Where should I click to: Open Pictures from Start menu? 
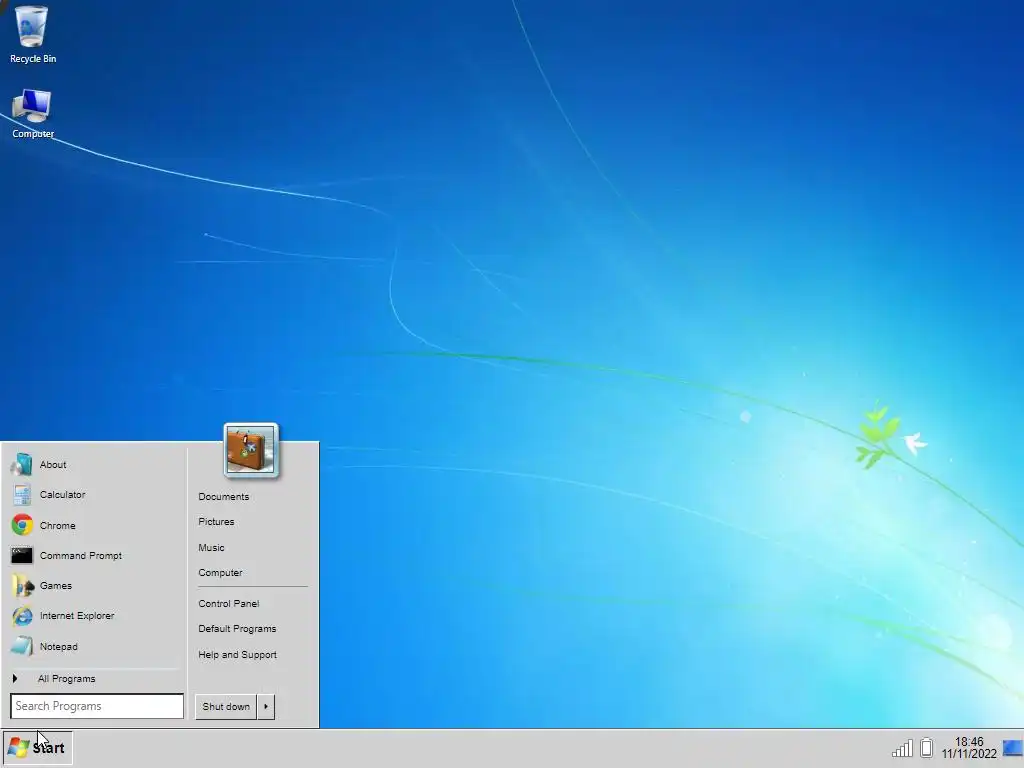click(x=216, y=522)
